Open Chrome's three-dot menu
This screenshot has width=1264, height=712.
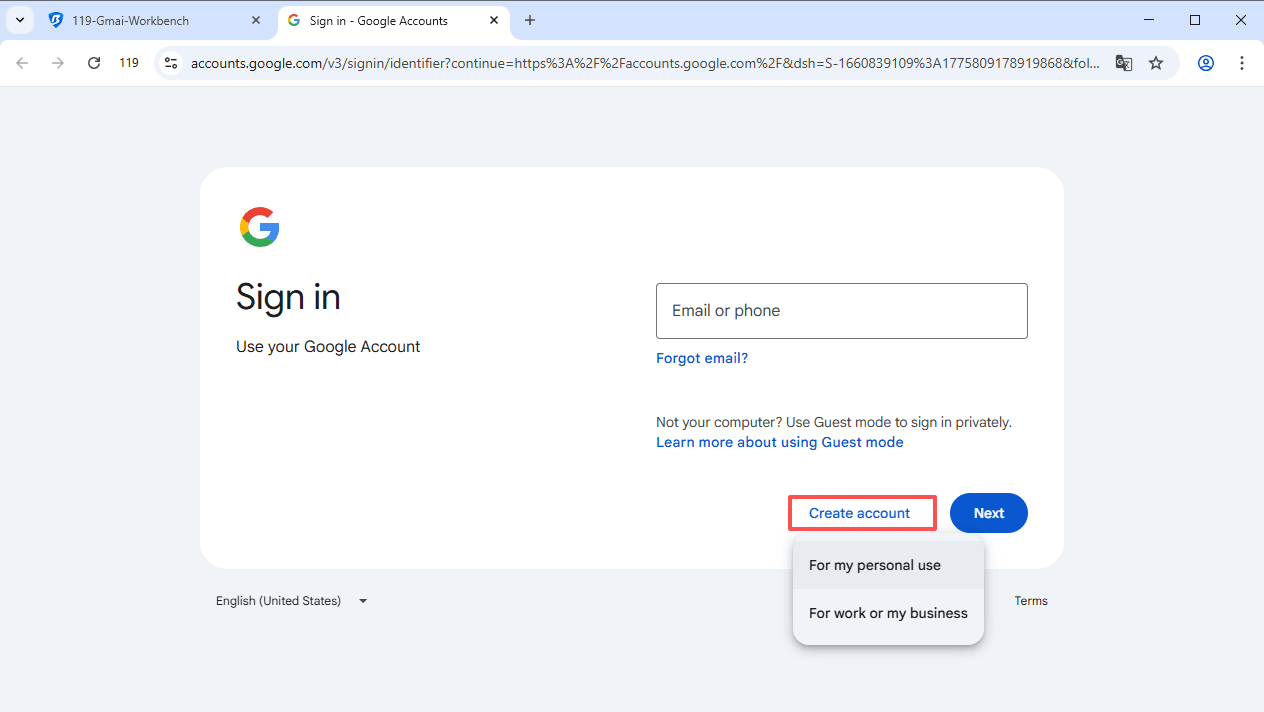[x=1242, y=62]
